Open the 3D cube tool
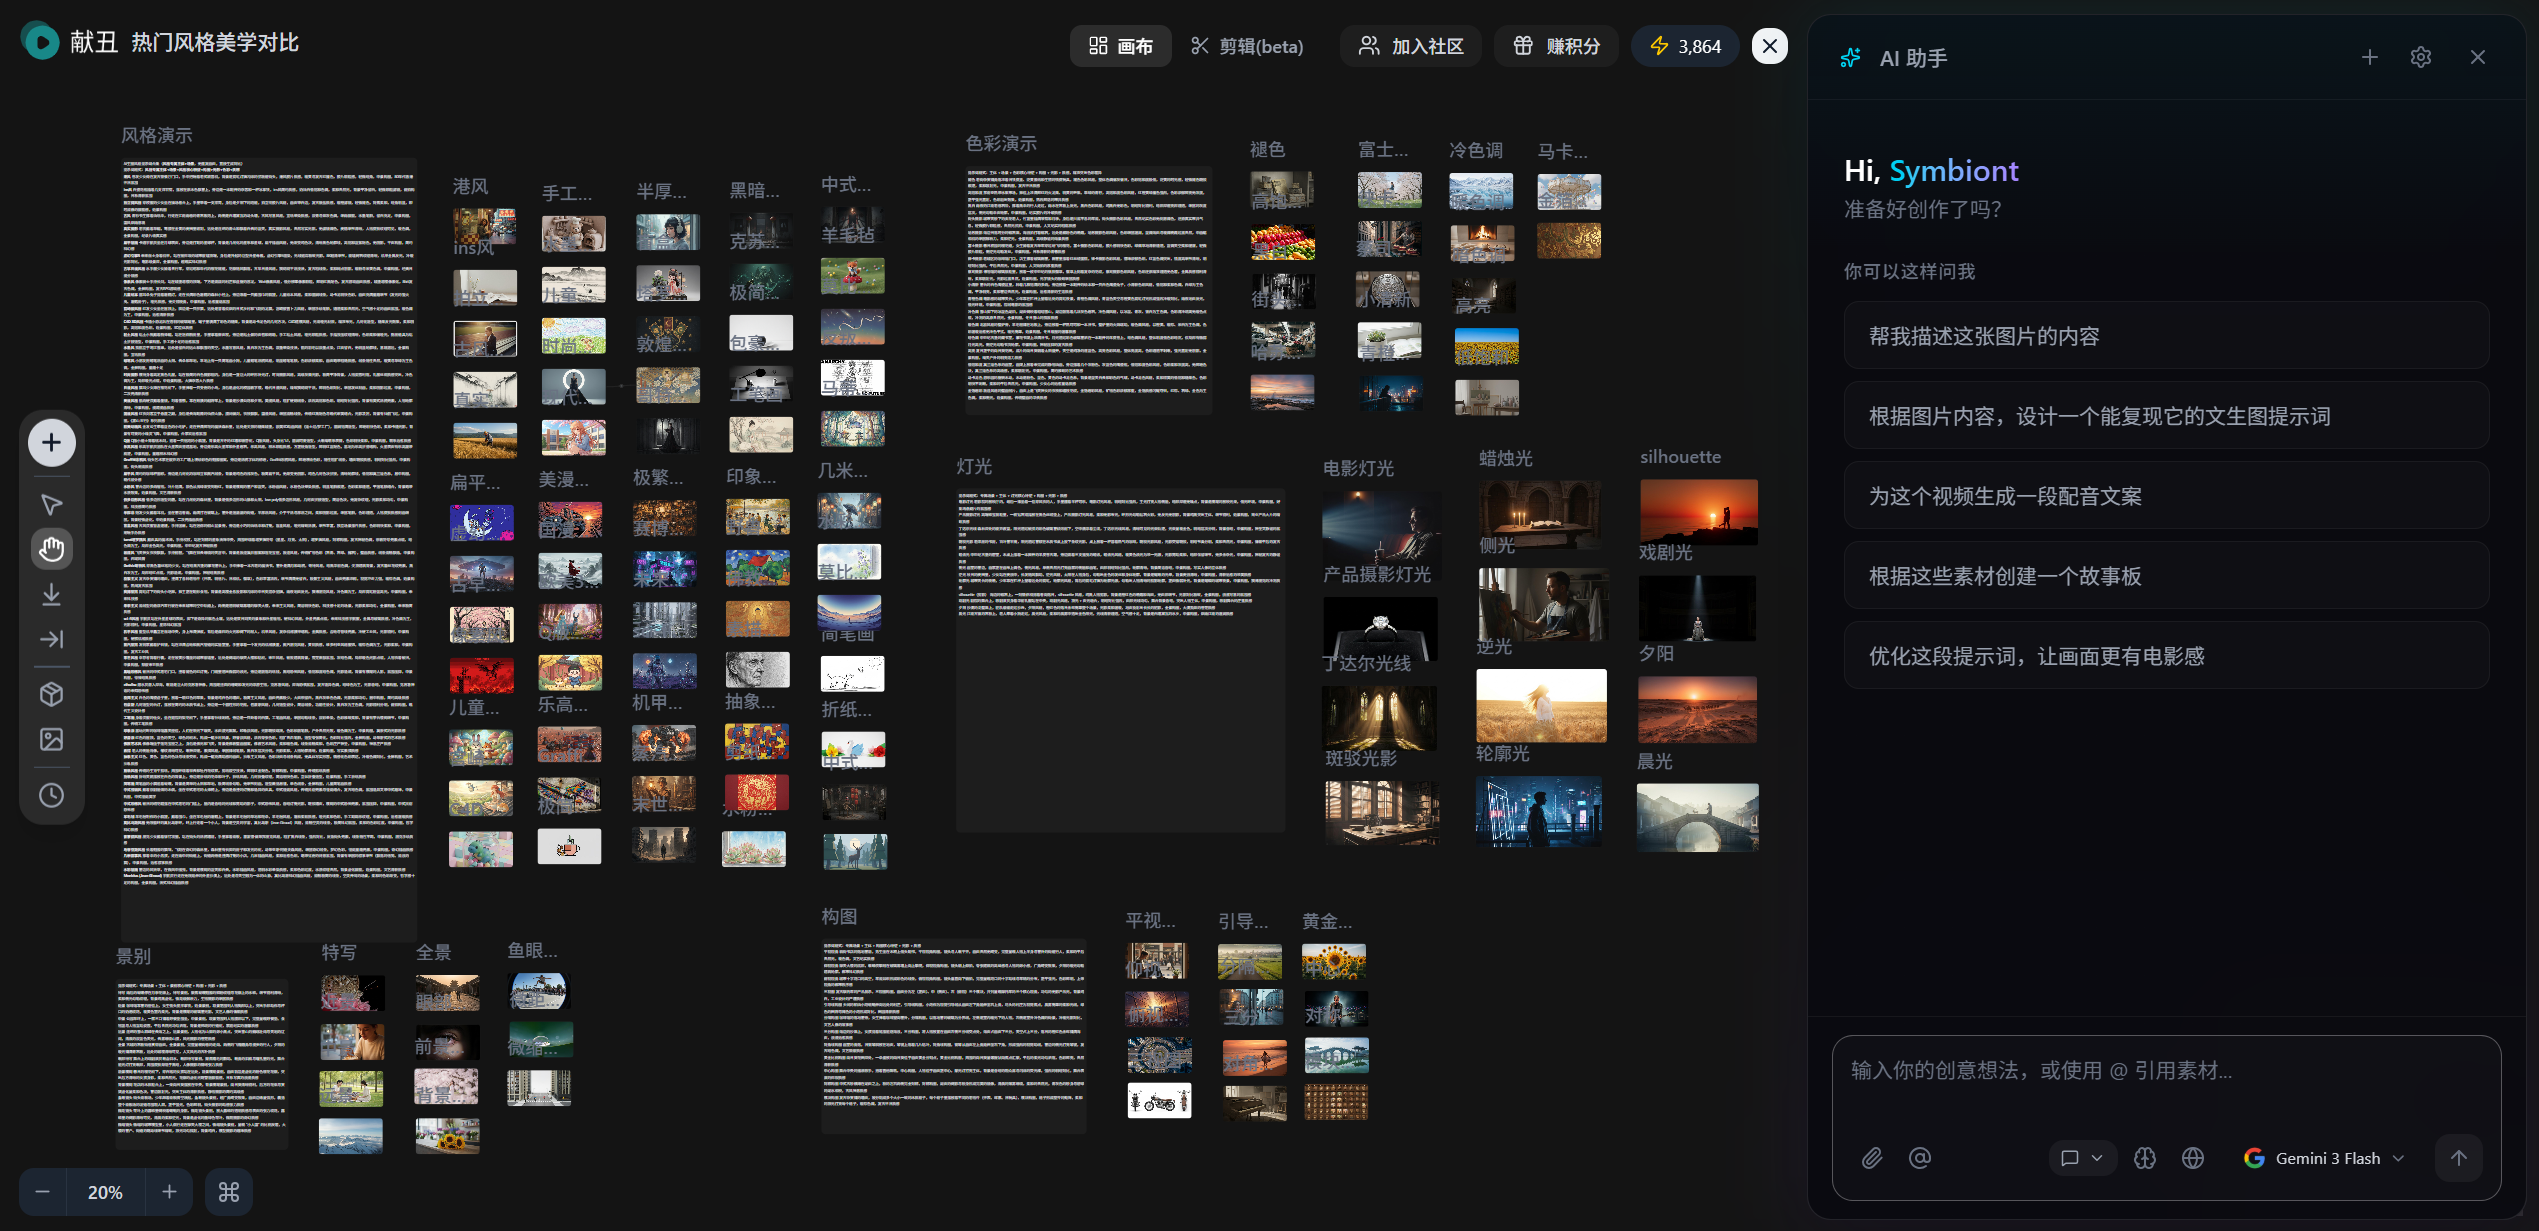The image size is (2539, 1231). pyautogui.click(x=52, y=694)
